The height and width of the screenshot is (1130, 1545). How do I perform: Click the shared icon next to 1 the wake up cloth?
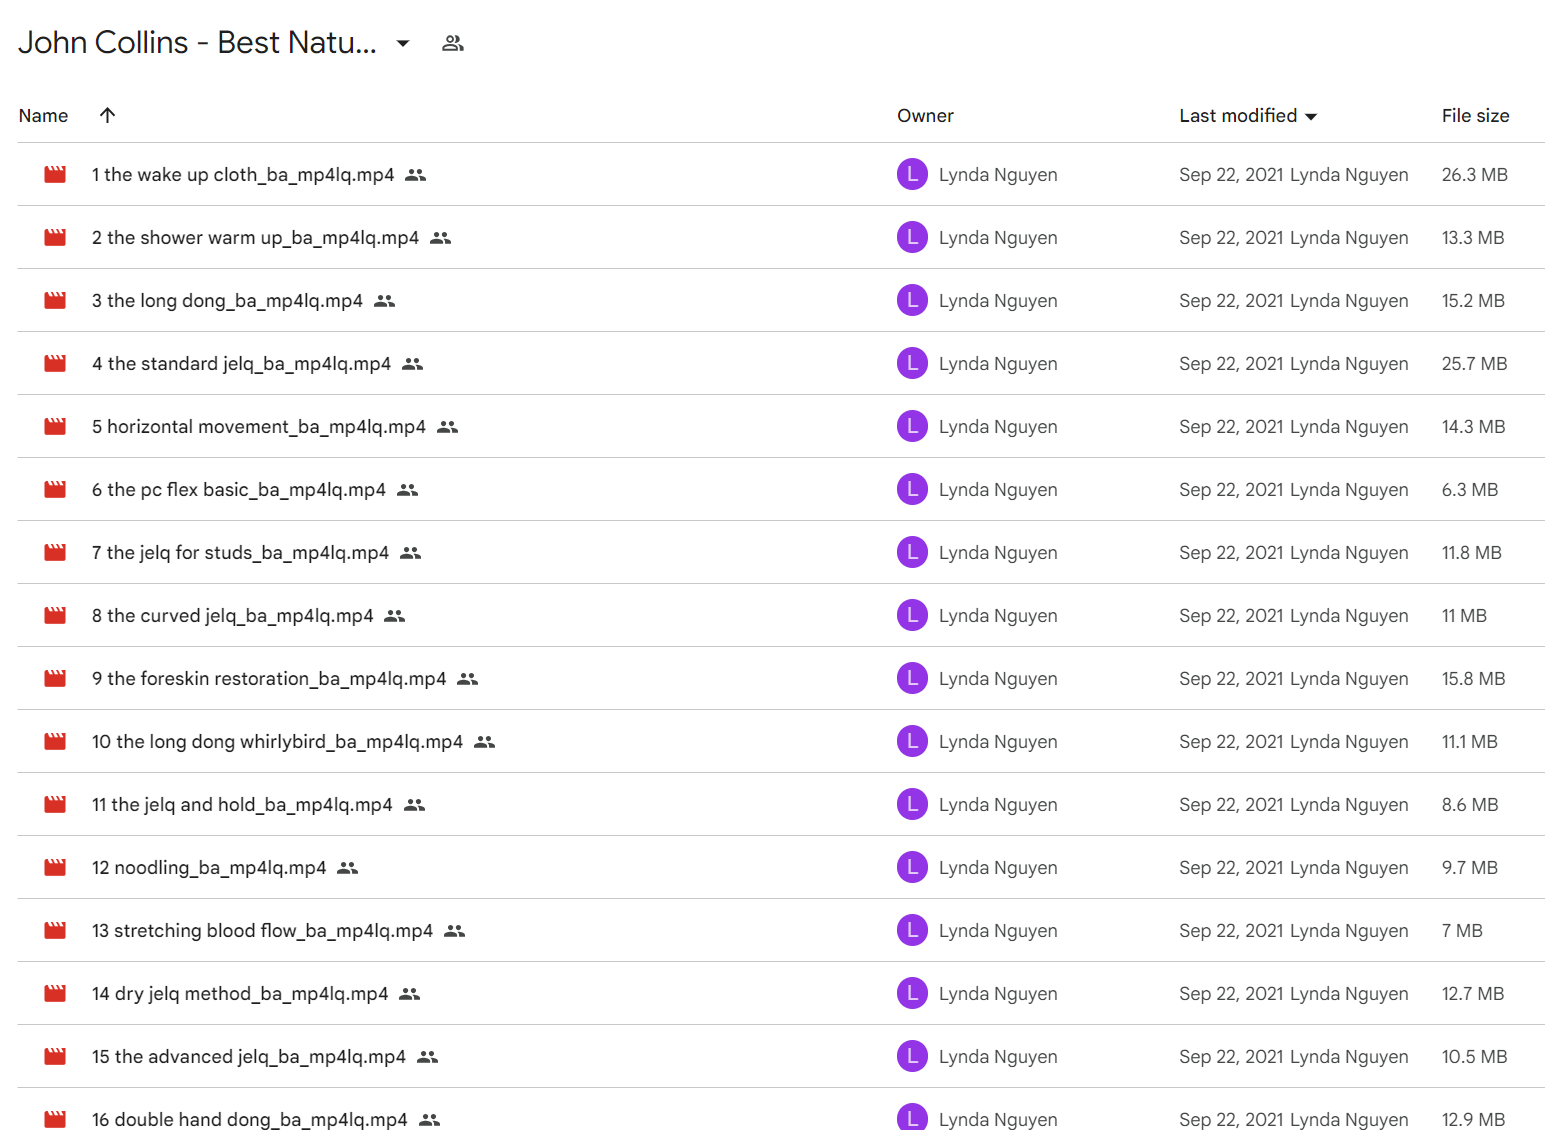416,175
